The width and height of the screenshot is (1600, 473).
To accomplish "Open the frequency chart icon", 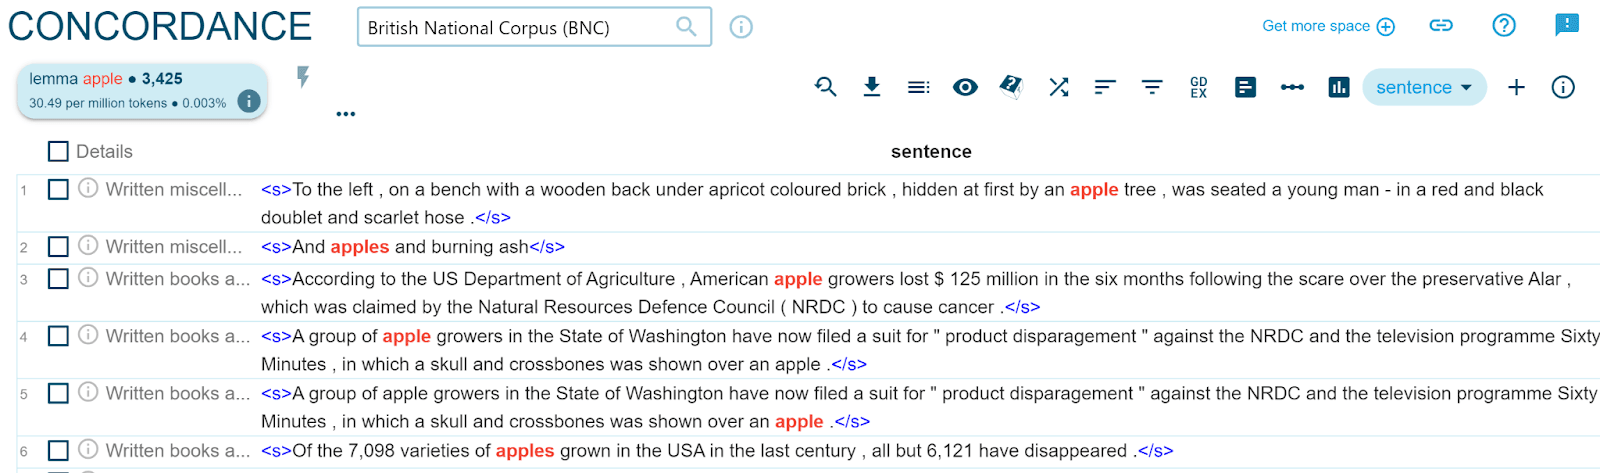I will 1339,87.
